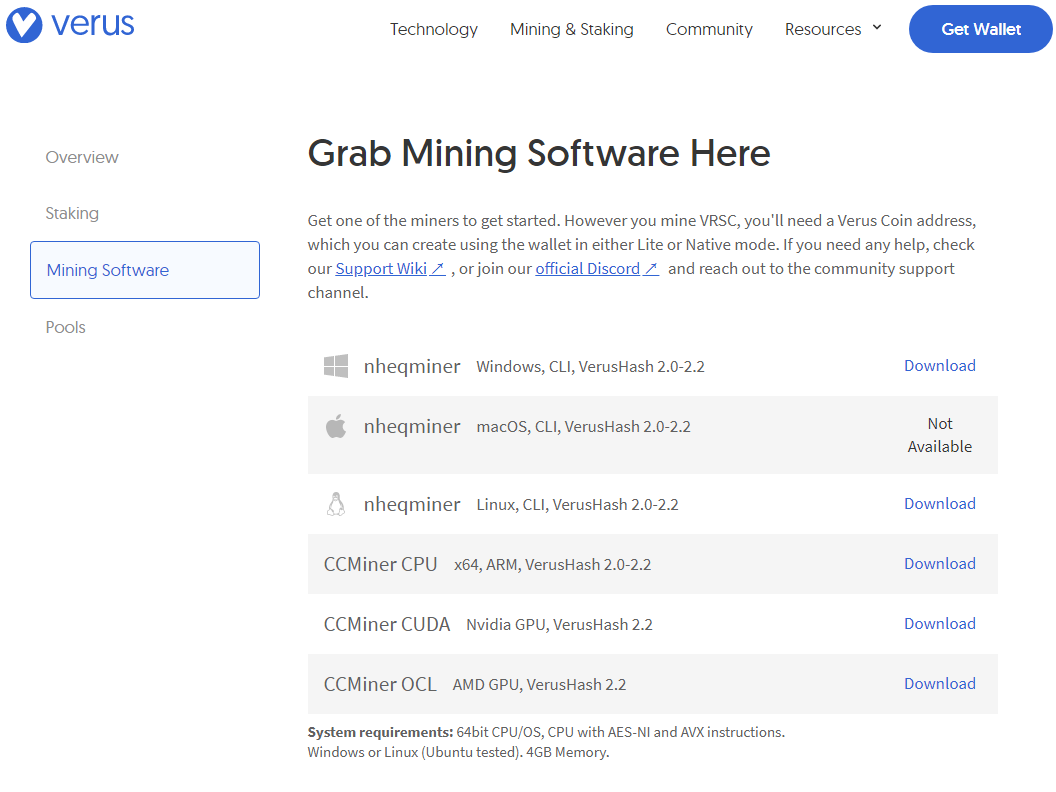Click the Apple icon beside nheqminer
This screenshot has width=1056, height=792.
pyautogui.click(x=336, y=427)
